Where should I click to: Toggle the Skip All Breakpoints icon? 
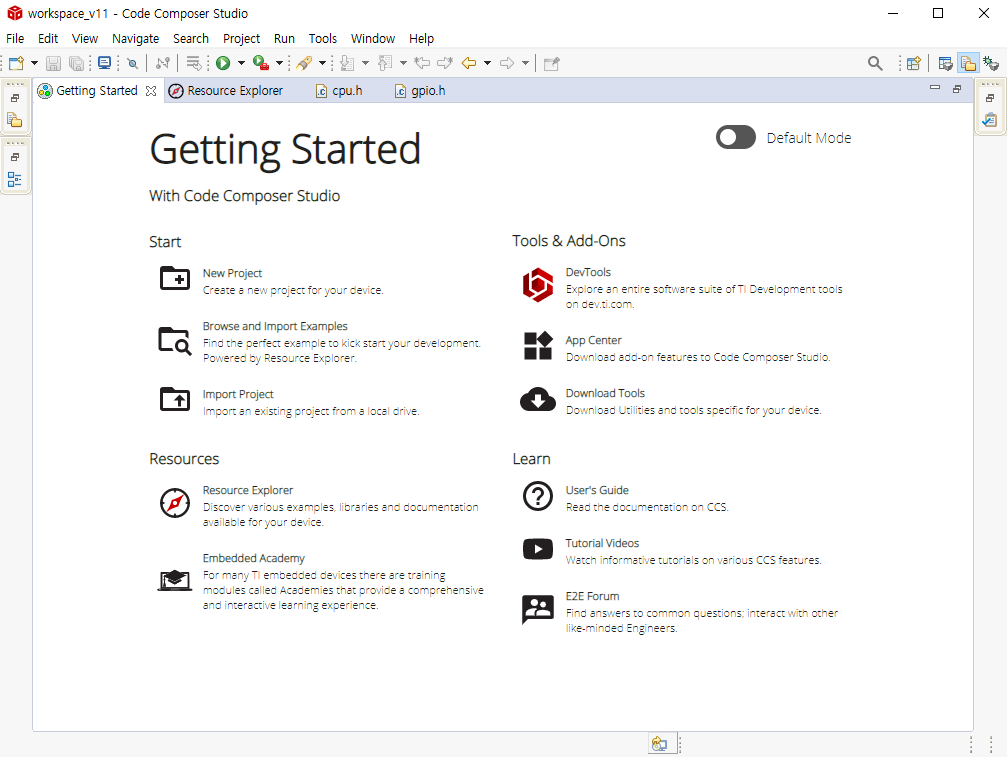tap(132, 63)
